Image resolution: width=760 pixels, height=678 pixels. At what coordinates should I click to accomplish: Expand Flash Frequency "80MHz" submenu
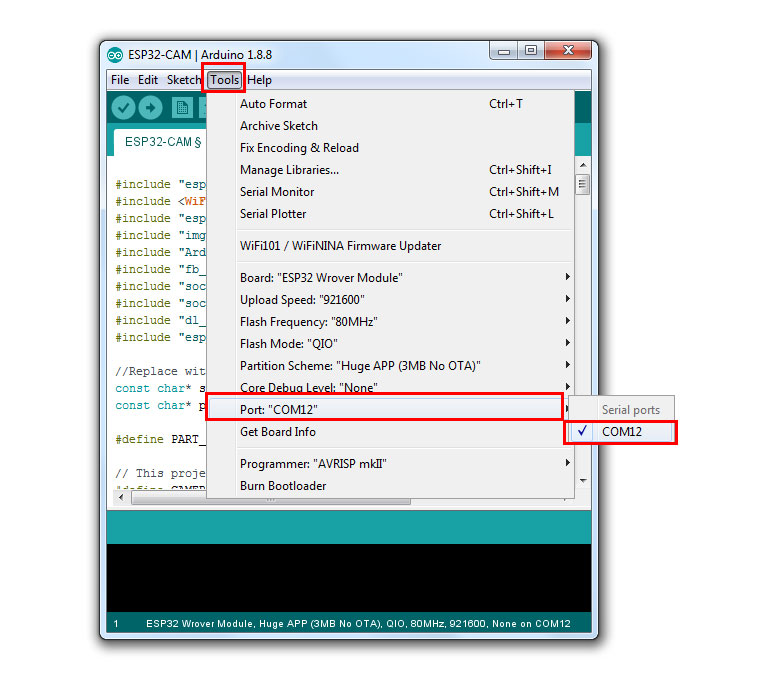[390, 322]
